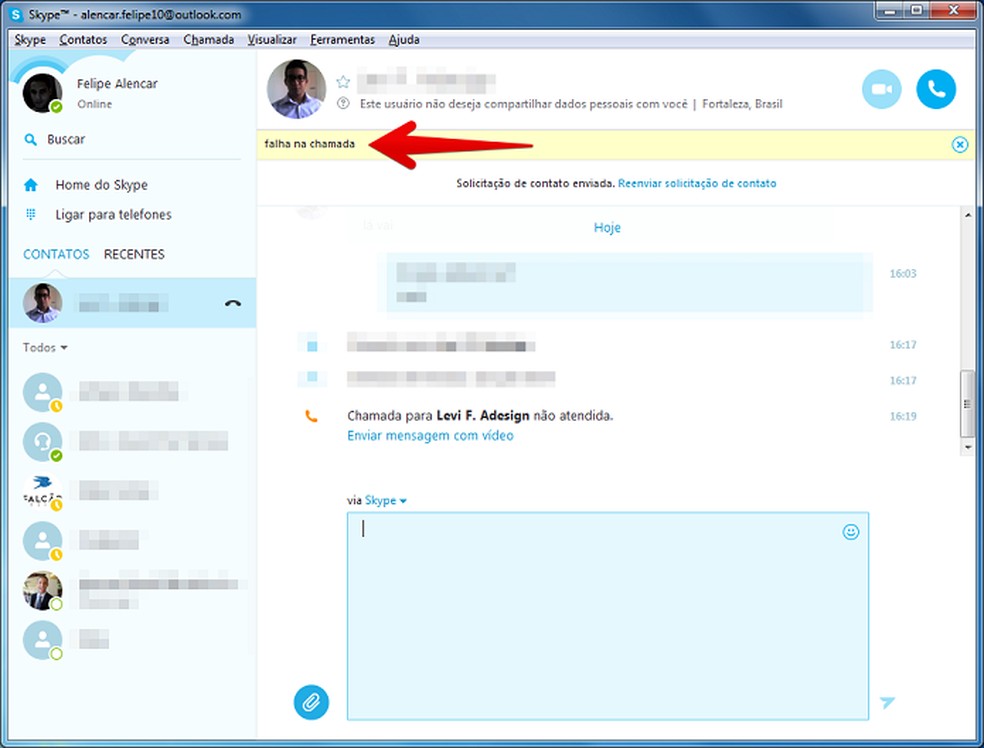The image size is (984, 748).
Task: Click the orange missed call icon
Action: pyautogui.click(x=311, y=415)
